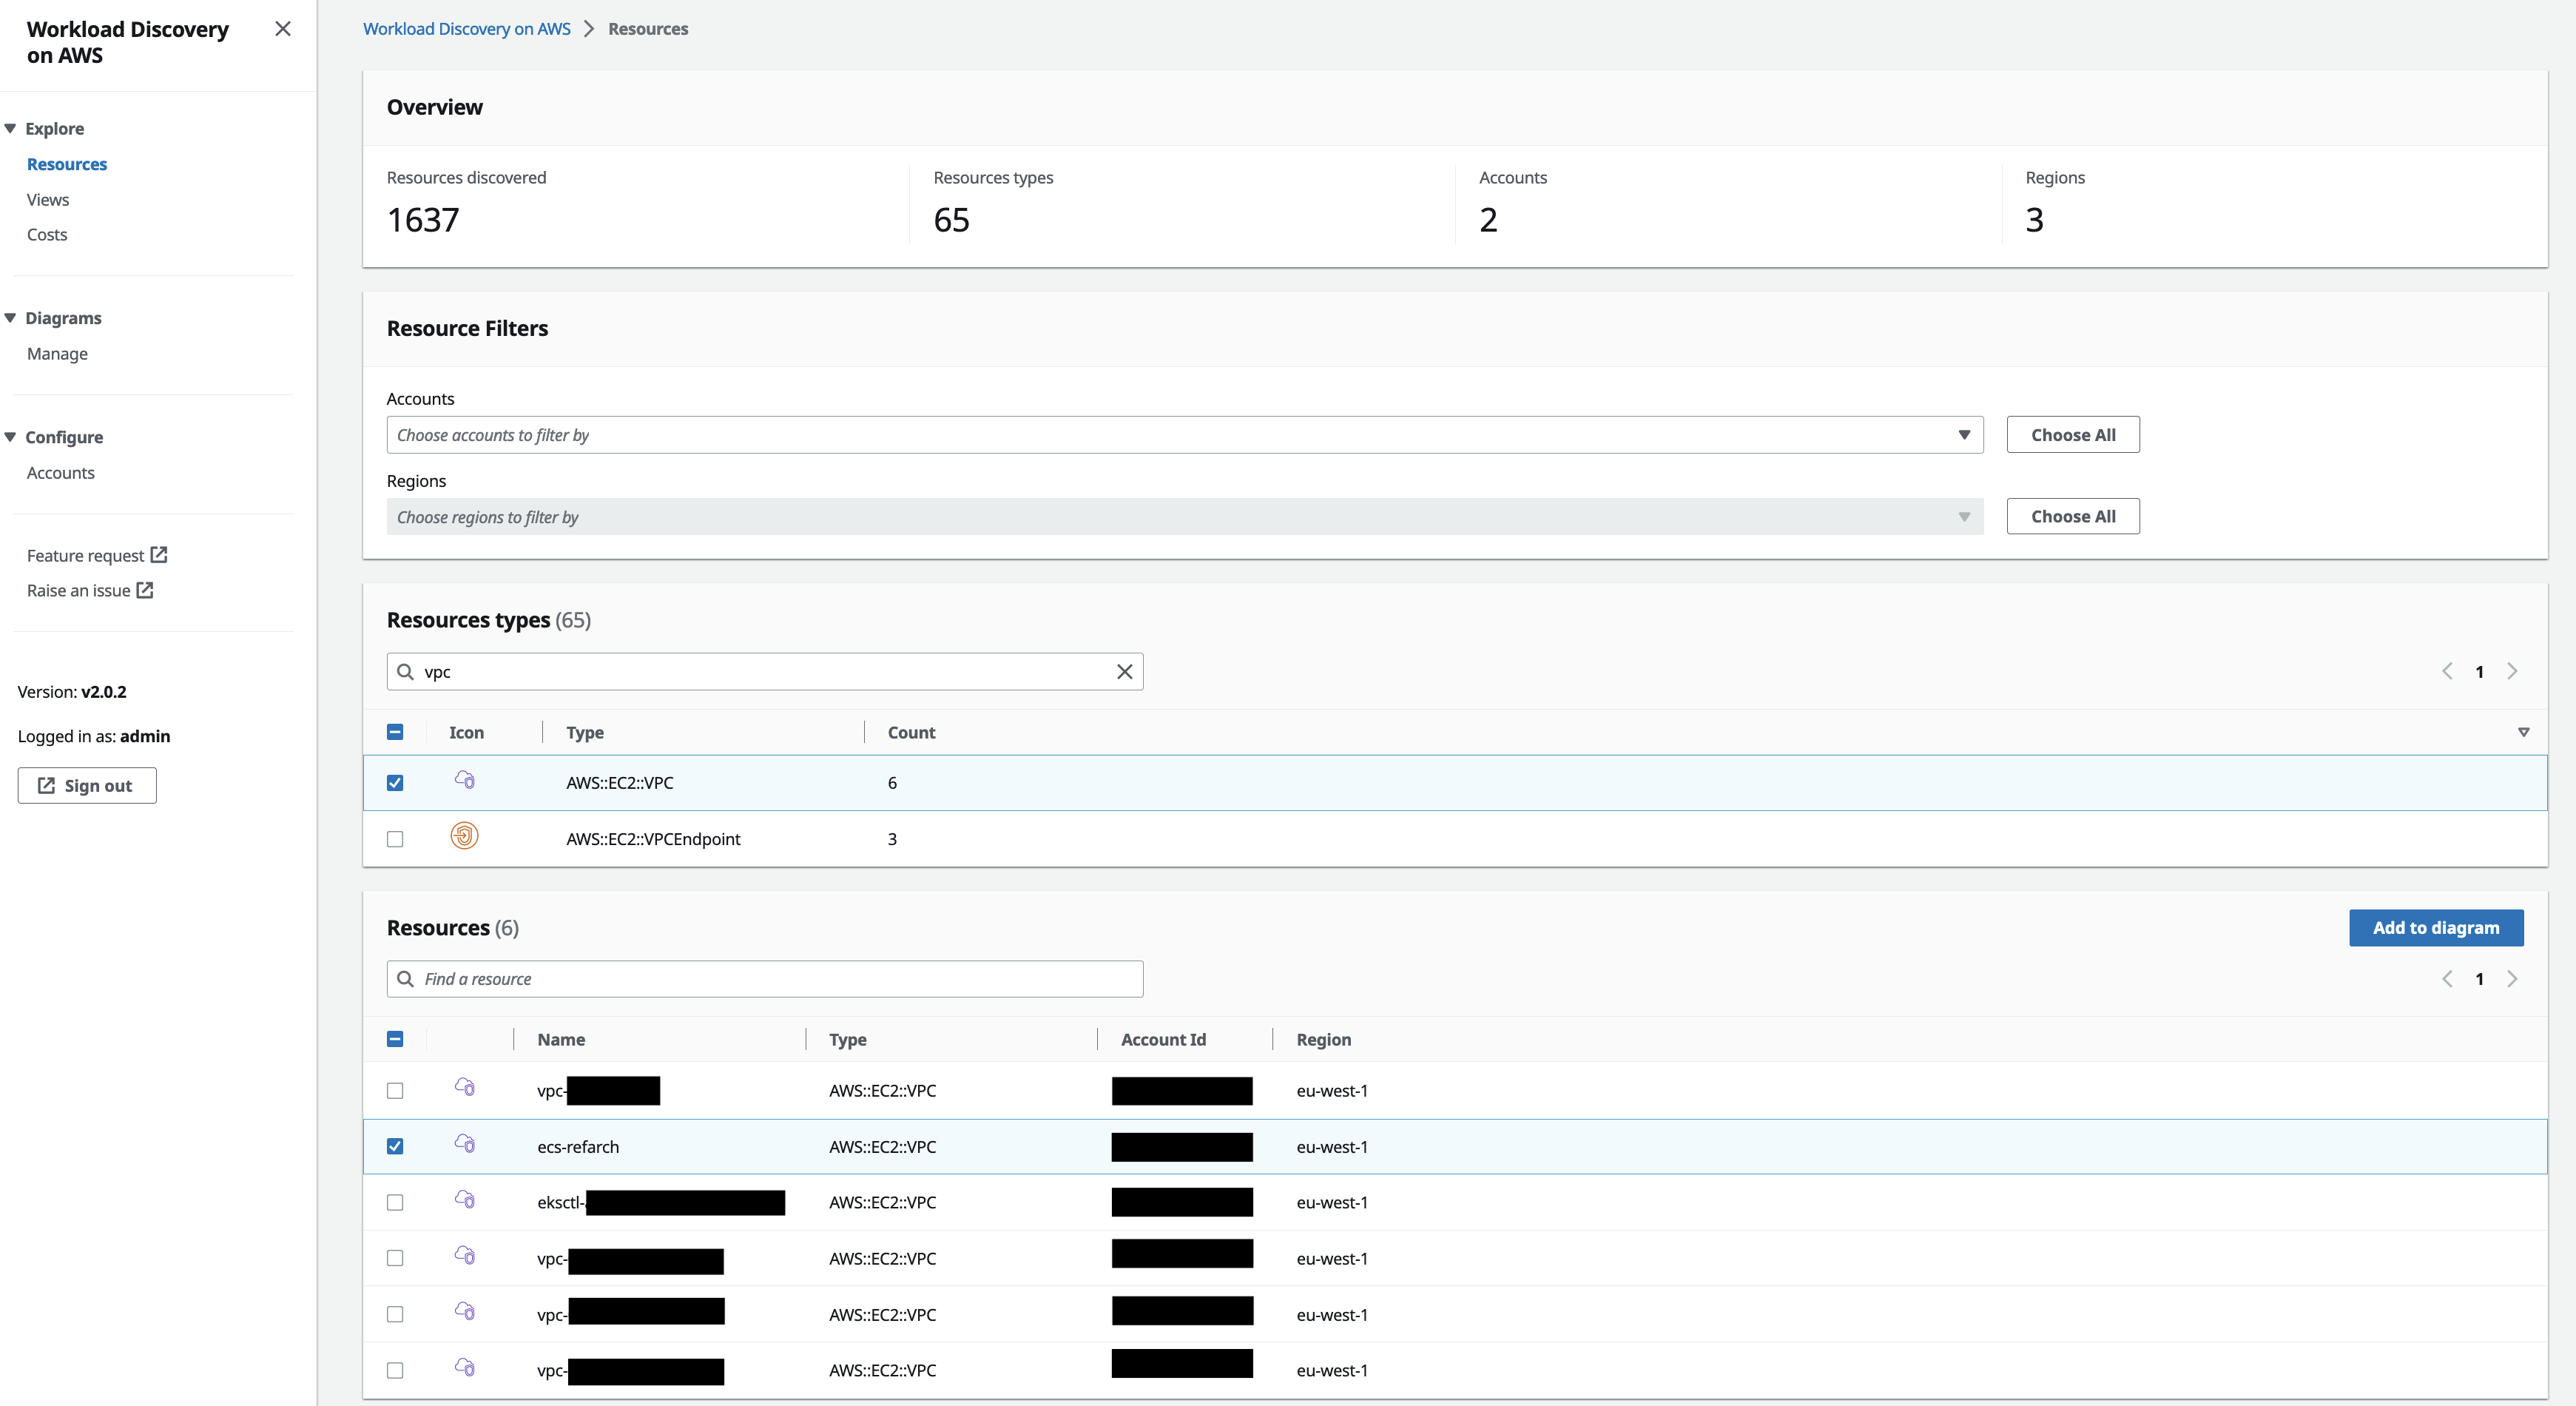Click the search magnifier in Resources types search
Screen dimensions: 2576x1406
[x=406, y=671]
